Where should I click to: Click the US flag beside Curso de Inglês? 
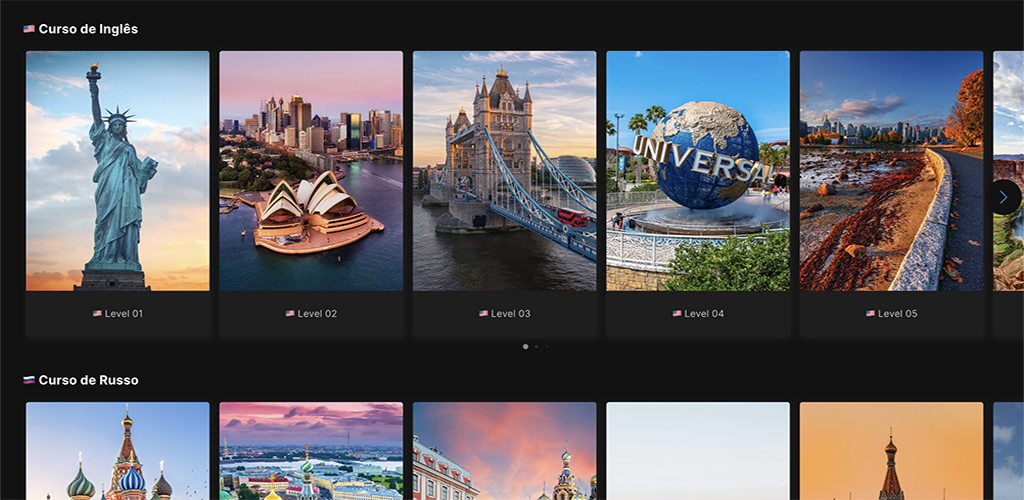[29, 29]
